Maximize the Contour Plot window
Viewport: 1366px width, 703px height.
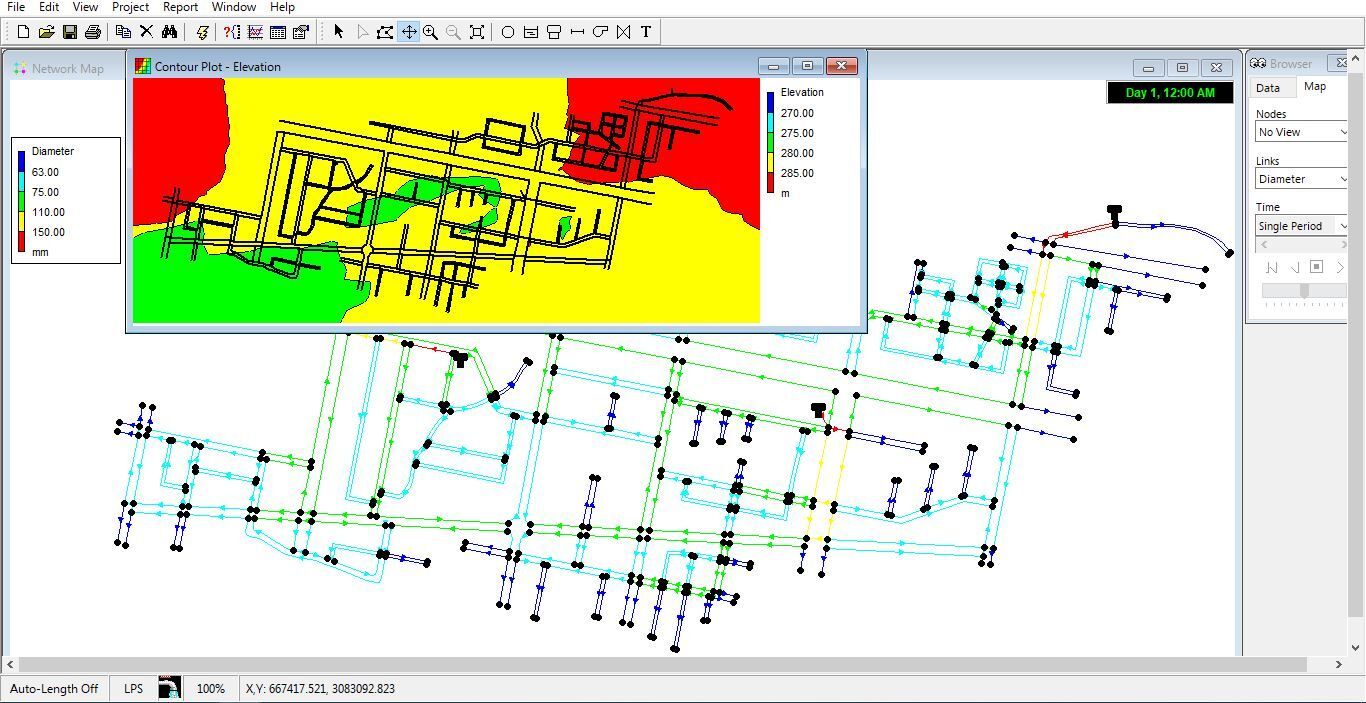[807, 66]
